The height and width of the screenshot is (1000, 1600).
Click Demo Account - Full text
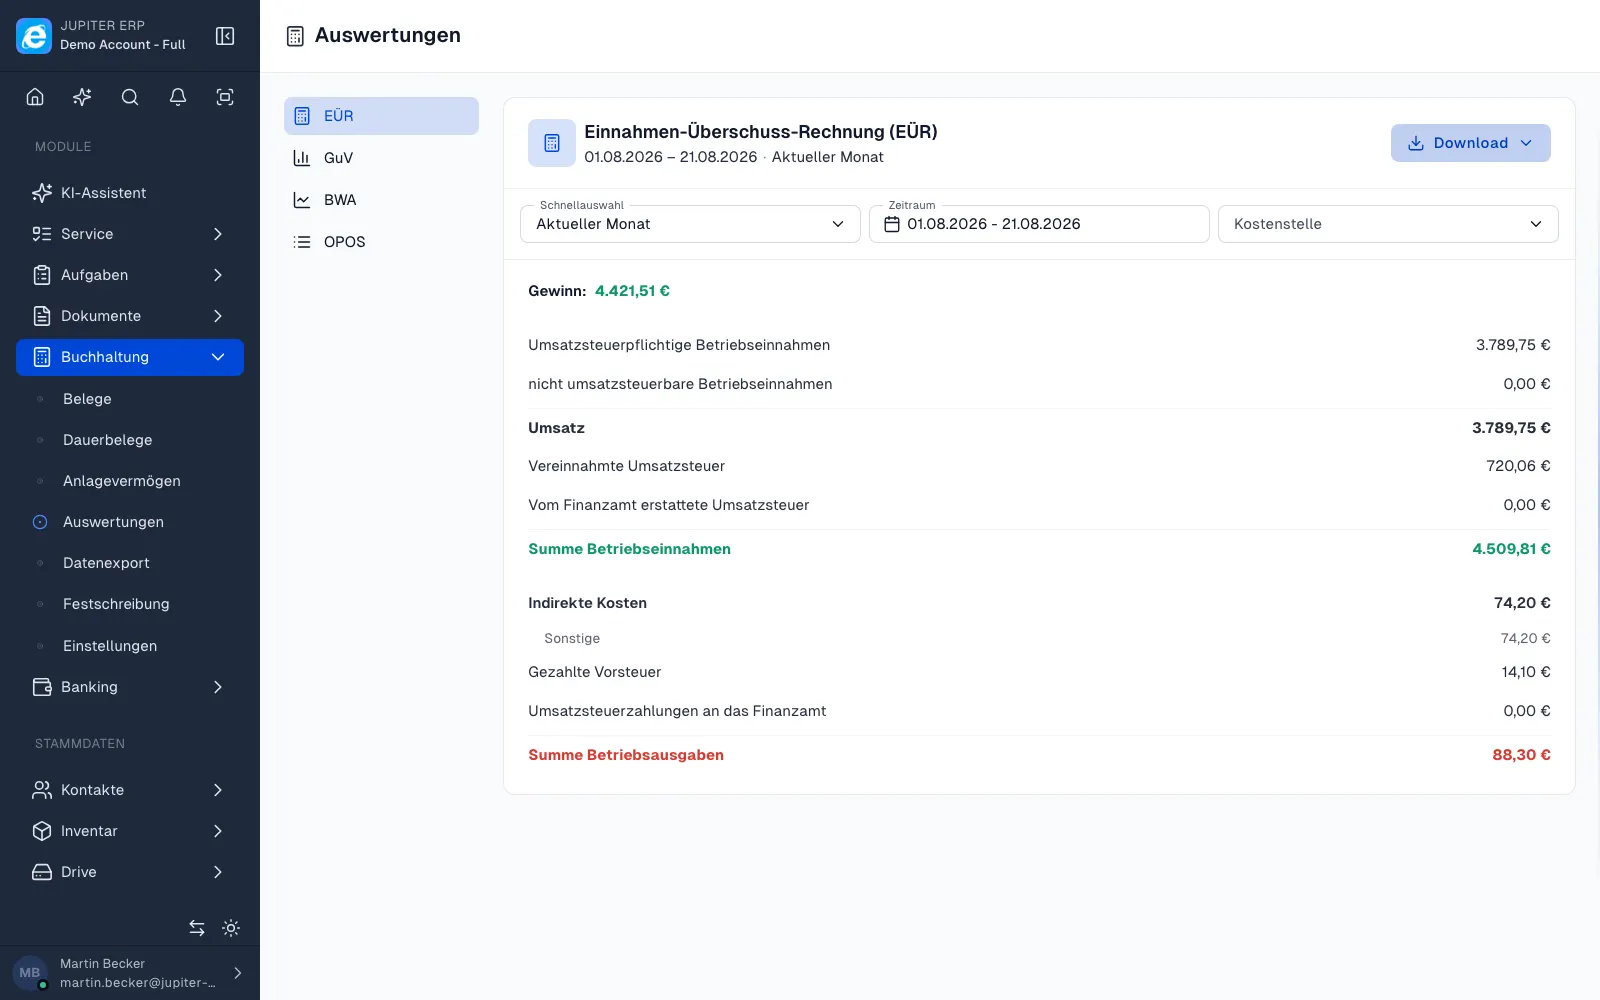(x=122, y=45)
